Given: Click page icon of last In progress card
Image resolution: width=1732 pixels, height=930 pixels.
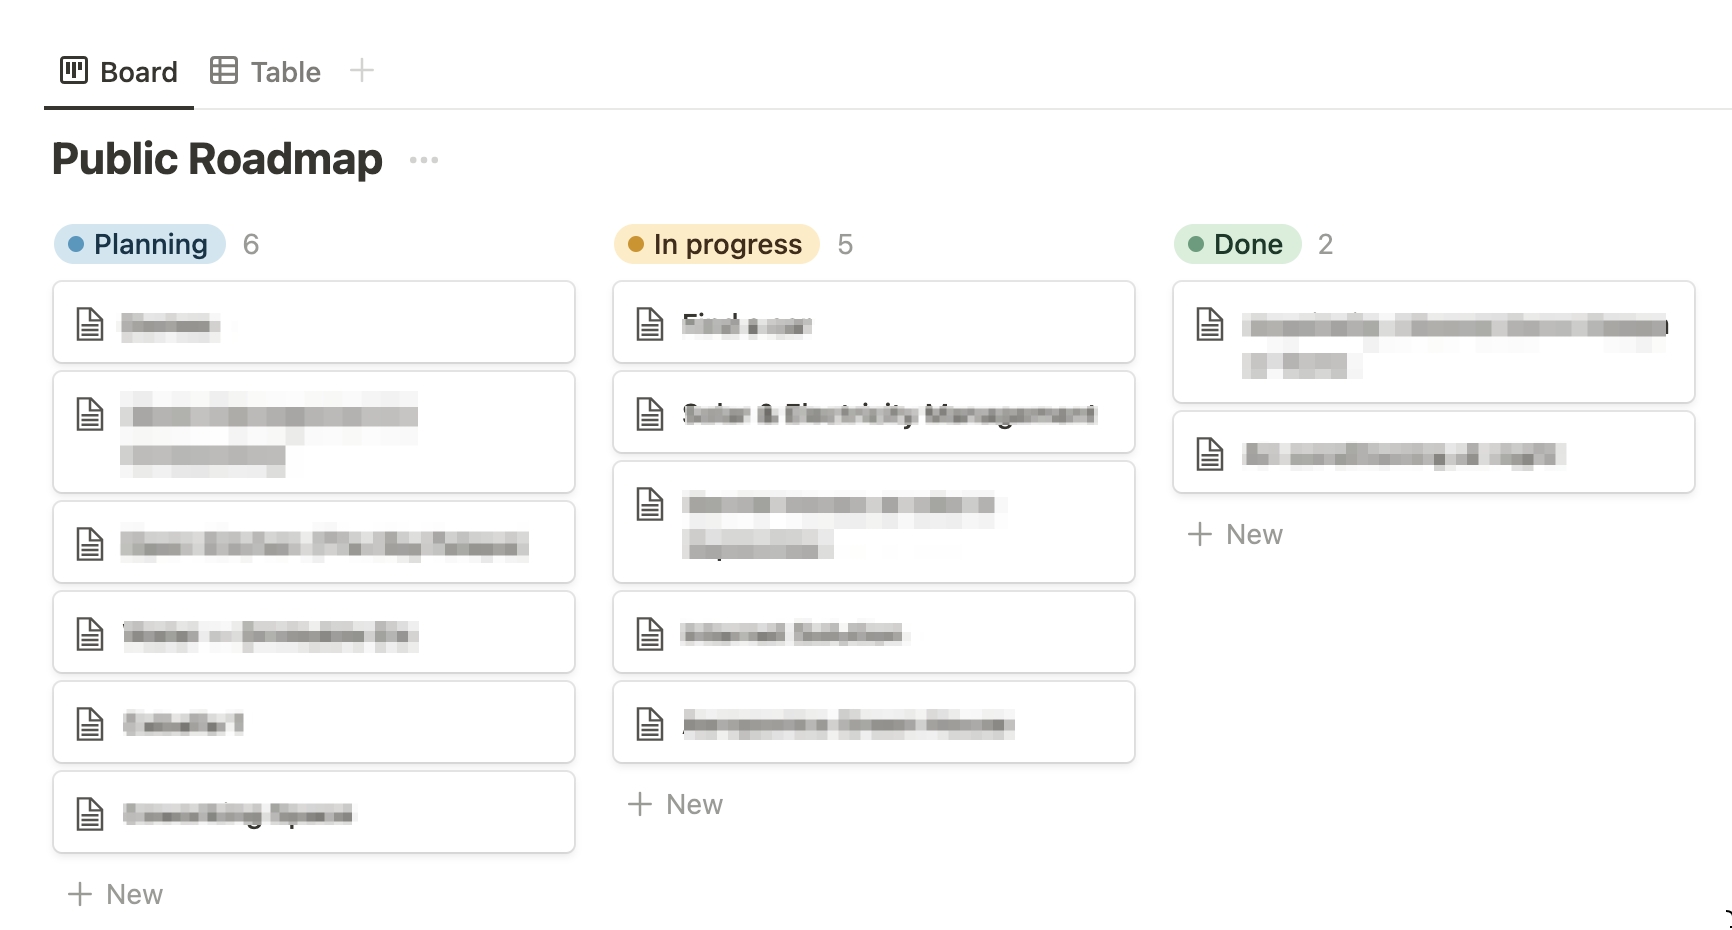Looking at the screenshot, I should coord(650,724).
